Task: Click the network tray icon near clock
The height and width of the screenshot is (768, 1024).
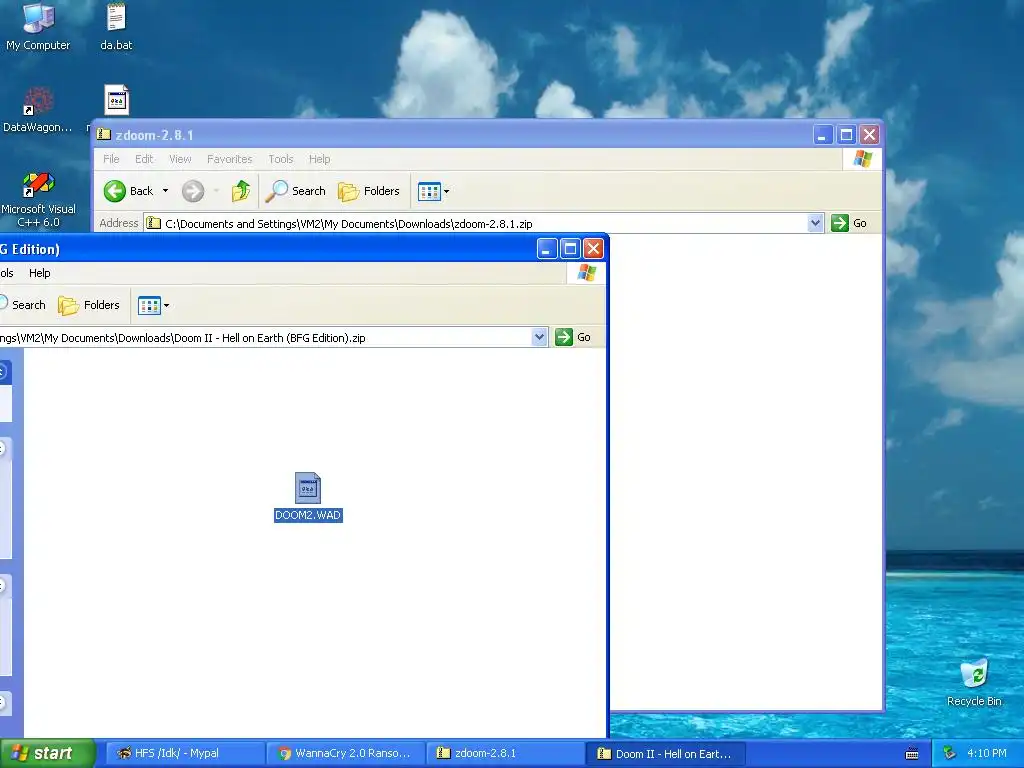Action: click(949, 754)
